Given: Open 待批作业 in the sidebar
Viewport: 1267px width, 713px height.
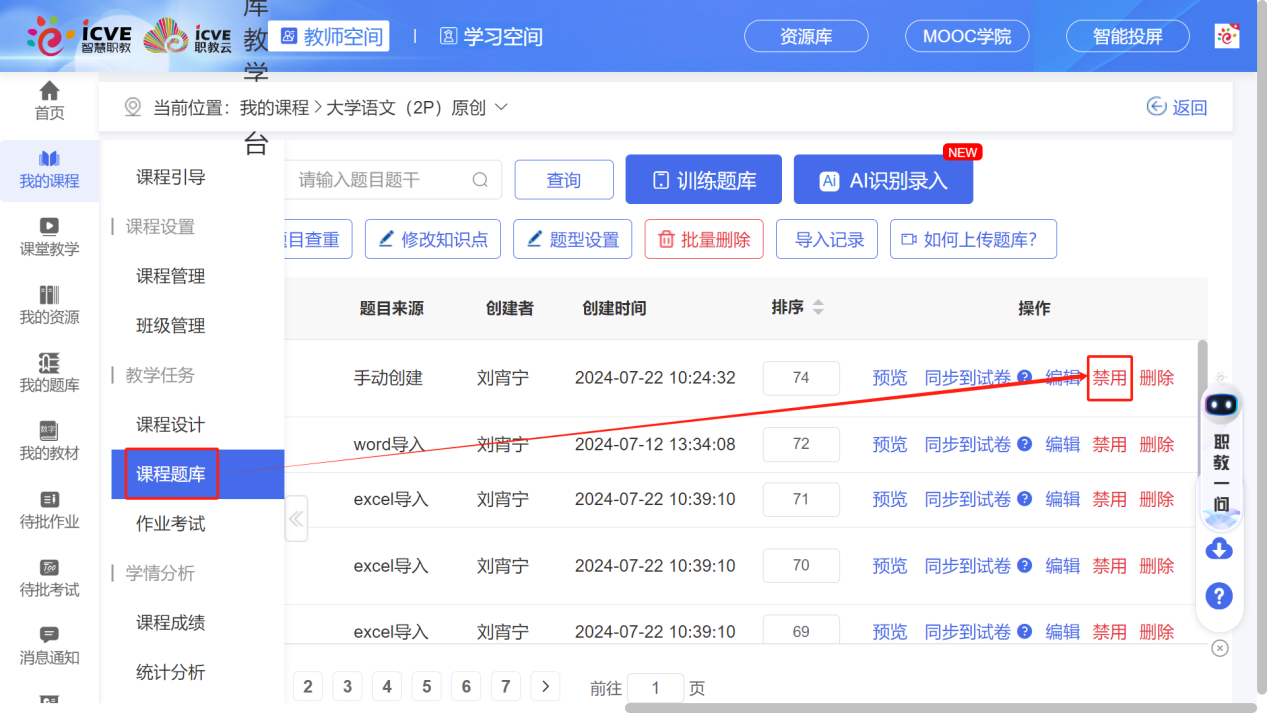Looking at the screenshot, I should click(x=47, y=506).
